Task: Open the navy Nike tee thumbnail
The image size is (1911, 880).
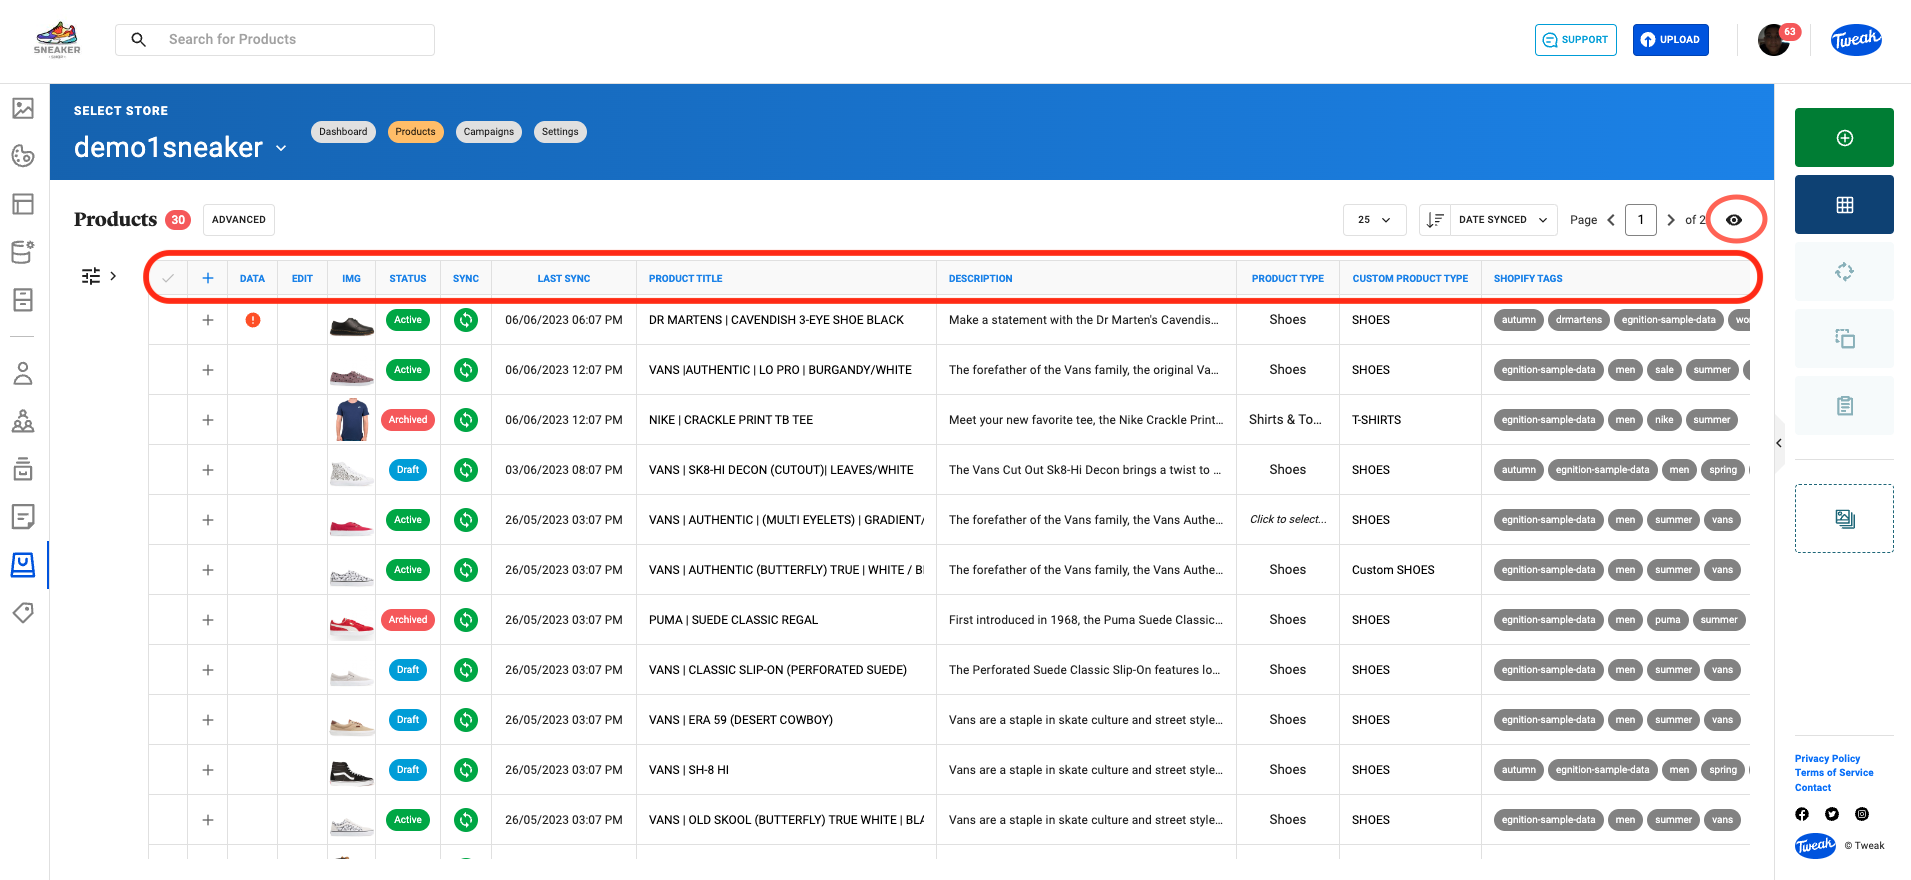Action: click(352, 420)
